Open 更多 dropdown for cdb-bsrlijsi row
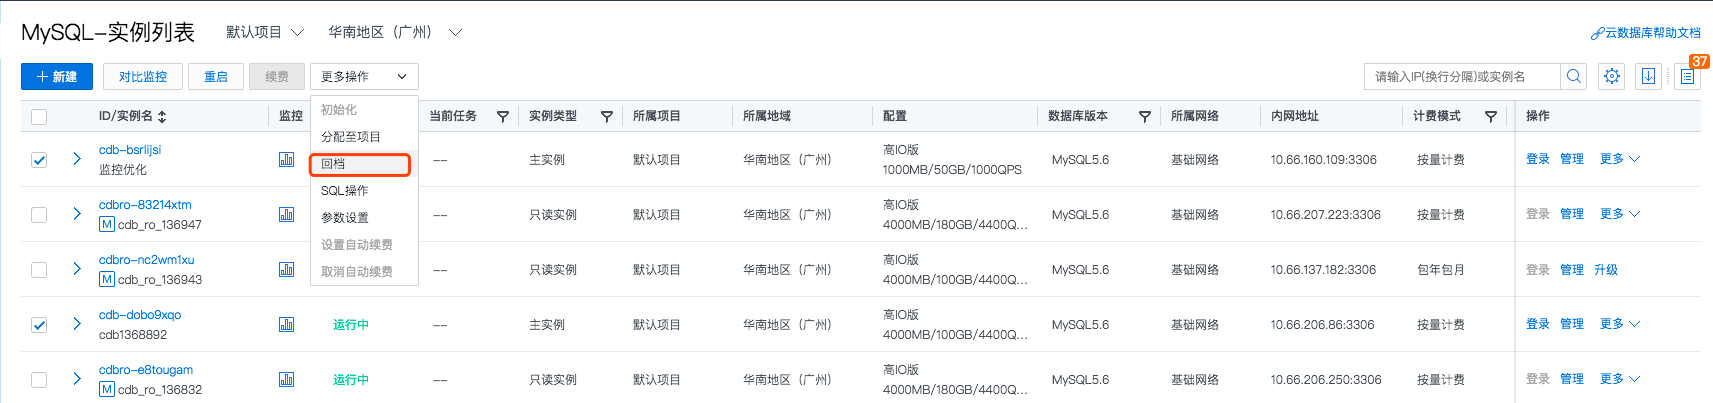Image resolution: width=1713 pixels, height=403 pixels. (1620, 159)
